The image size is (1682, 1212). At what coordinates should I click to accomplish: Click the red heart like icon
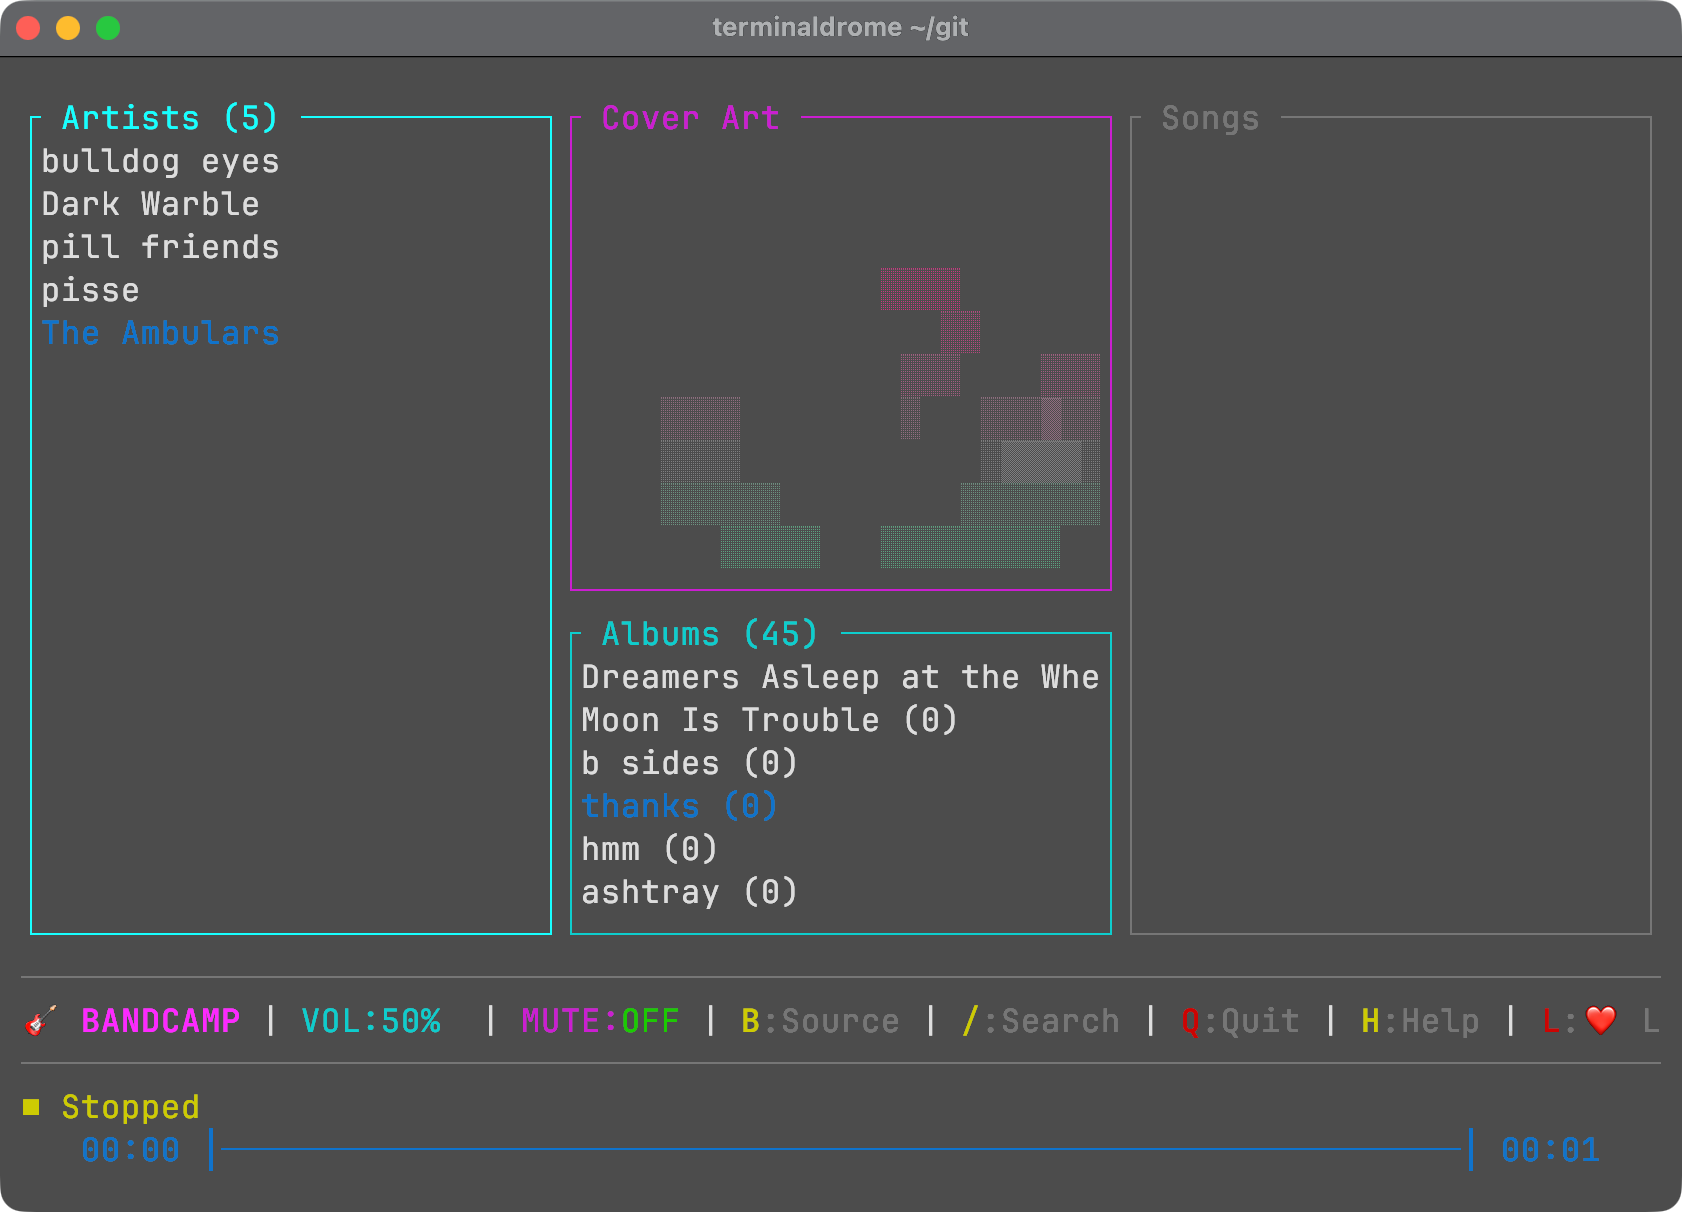click(x=1601, y=1021)
